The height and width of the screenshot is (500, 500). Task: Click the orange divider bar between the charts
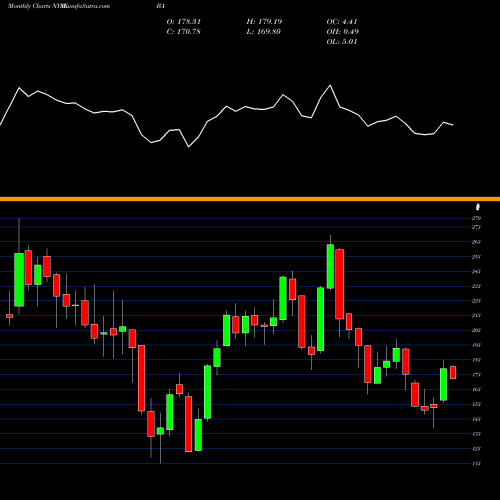pos(250,199)
